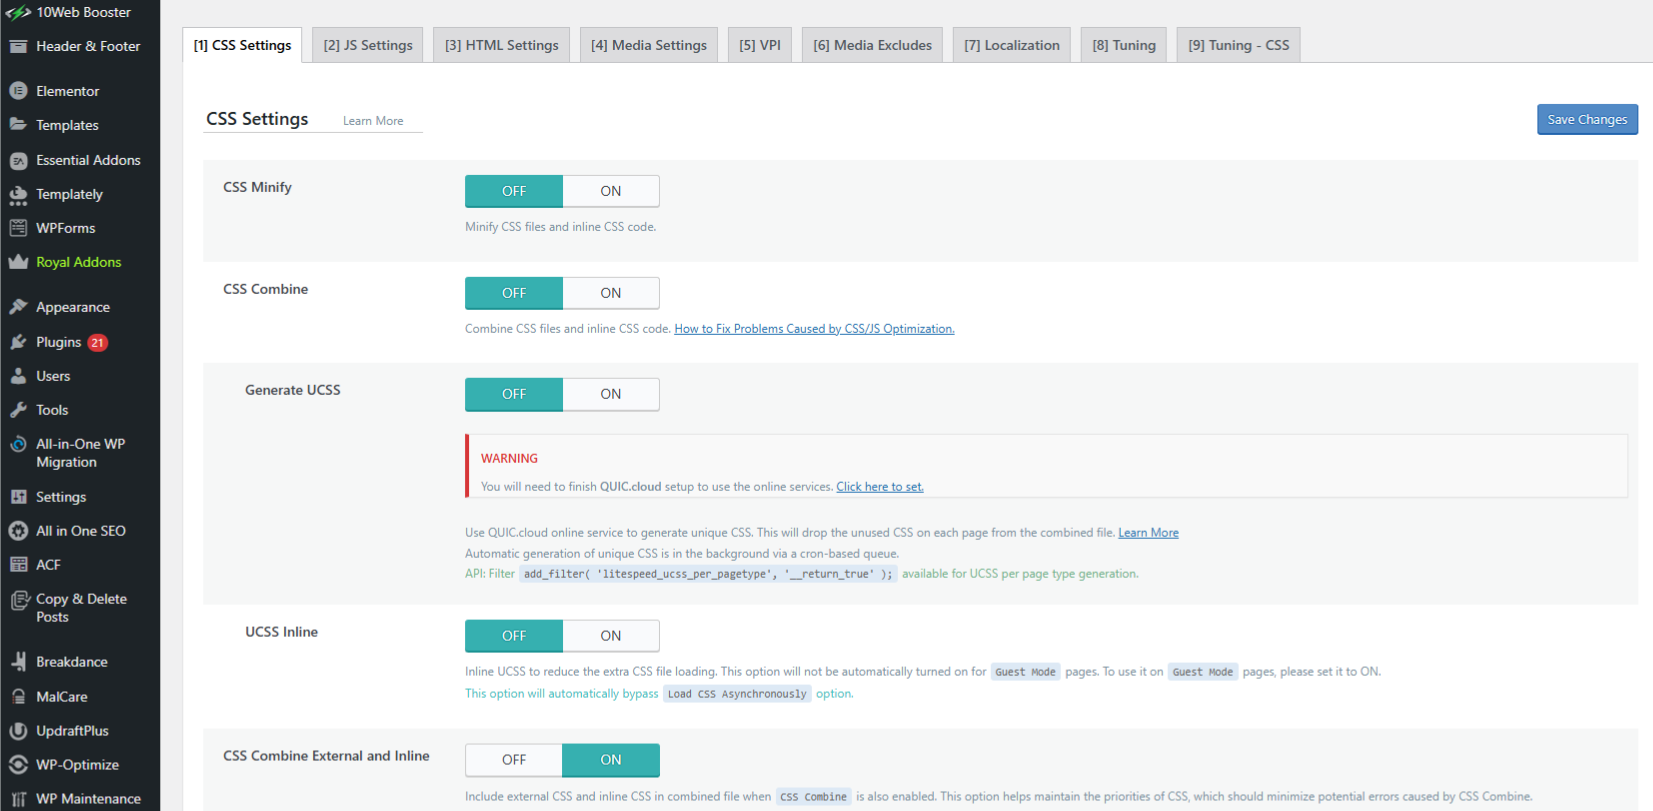Turn UCSS Inline ON
The width and height of the screenshot is (1653, 811).
click(x=611, y=636)
